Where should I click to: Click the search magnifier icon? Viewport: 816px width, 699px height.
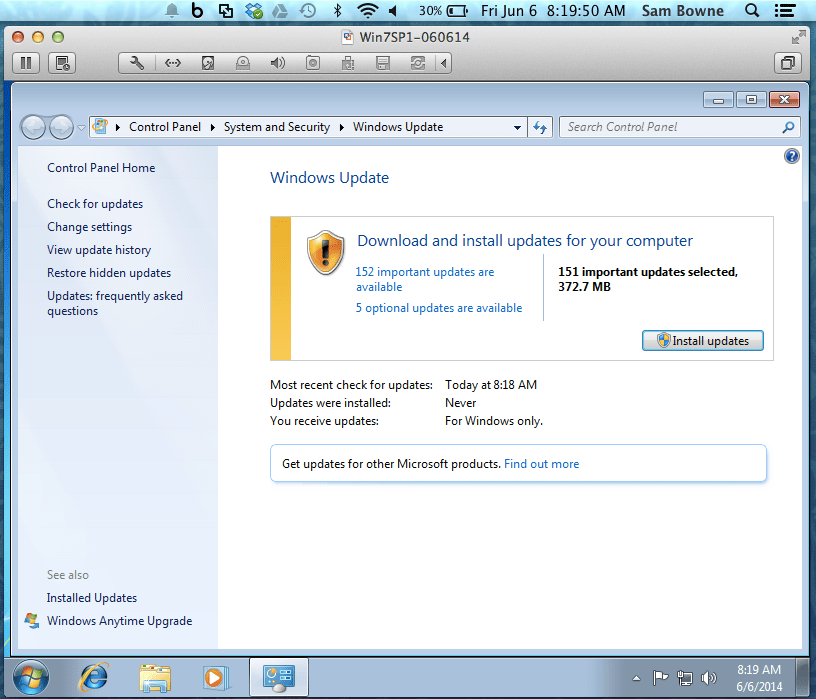(788, 127)
